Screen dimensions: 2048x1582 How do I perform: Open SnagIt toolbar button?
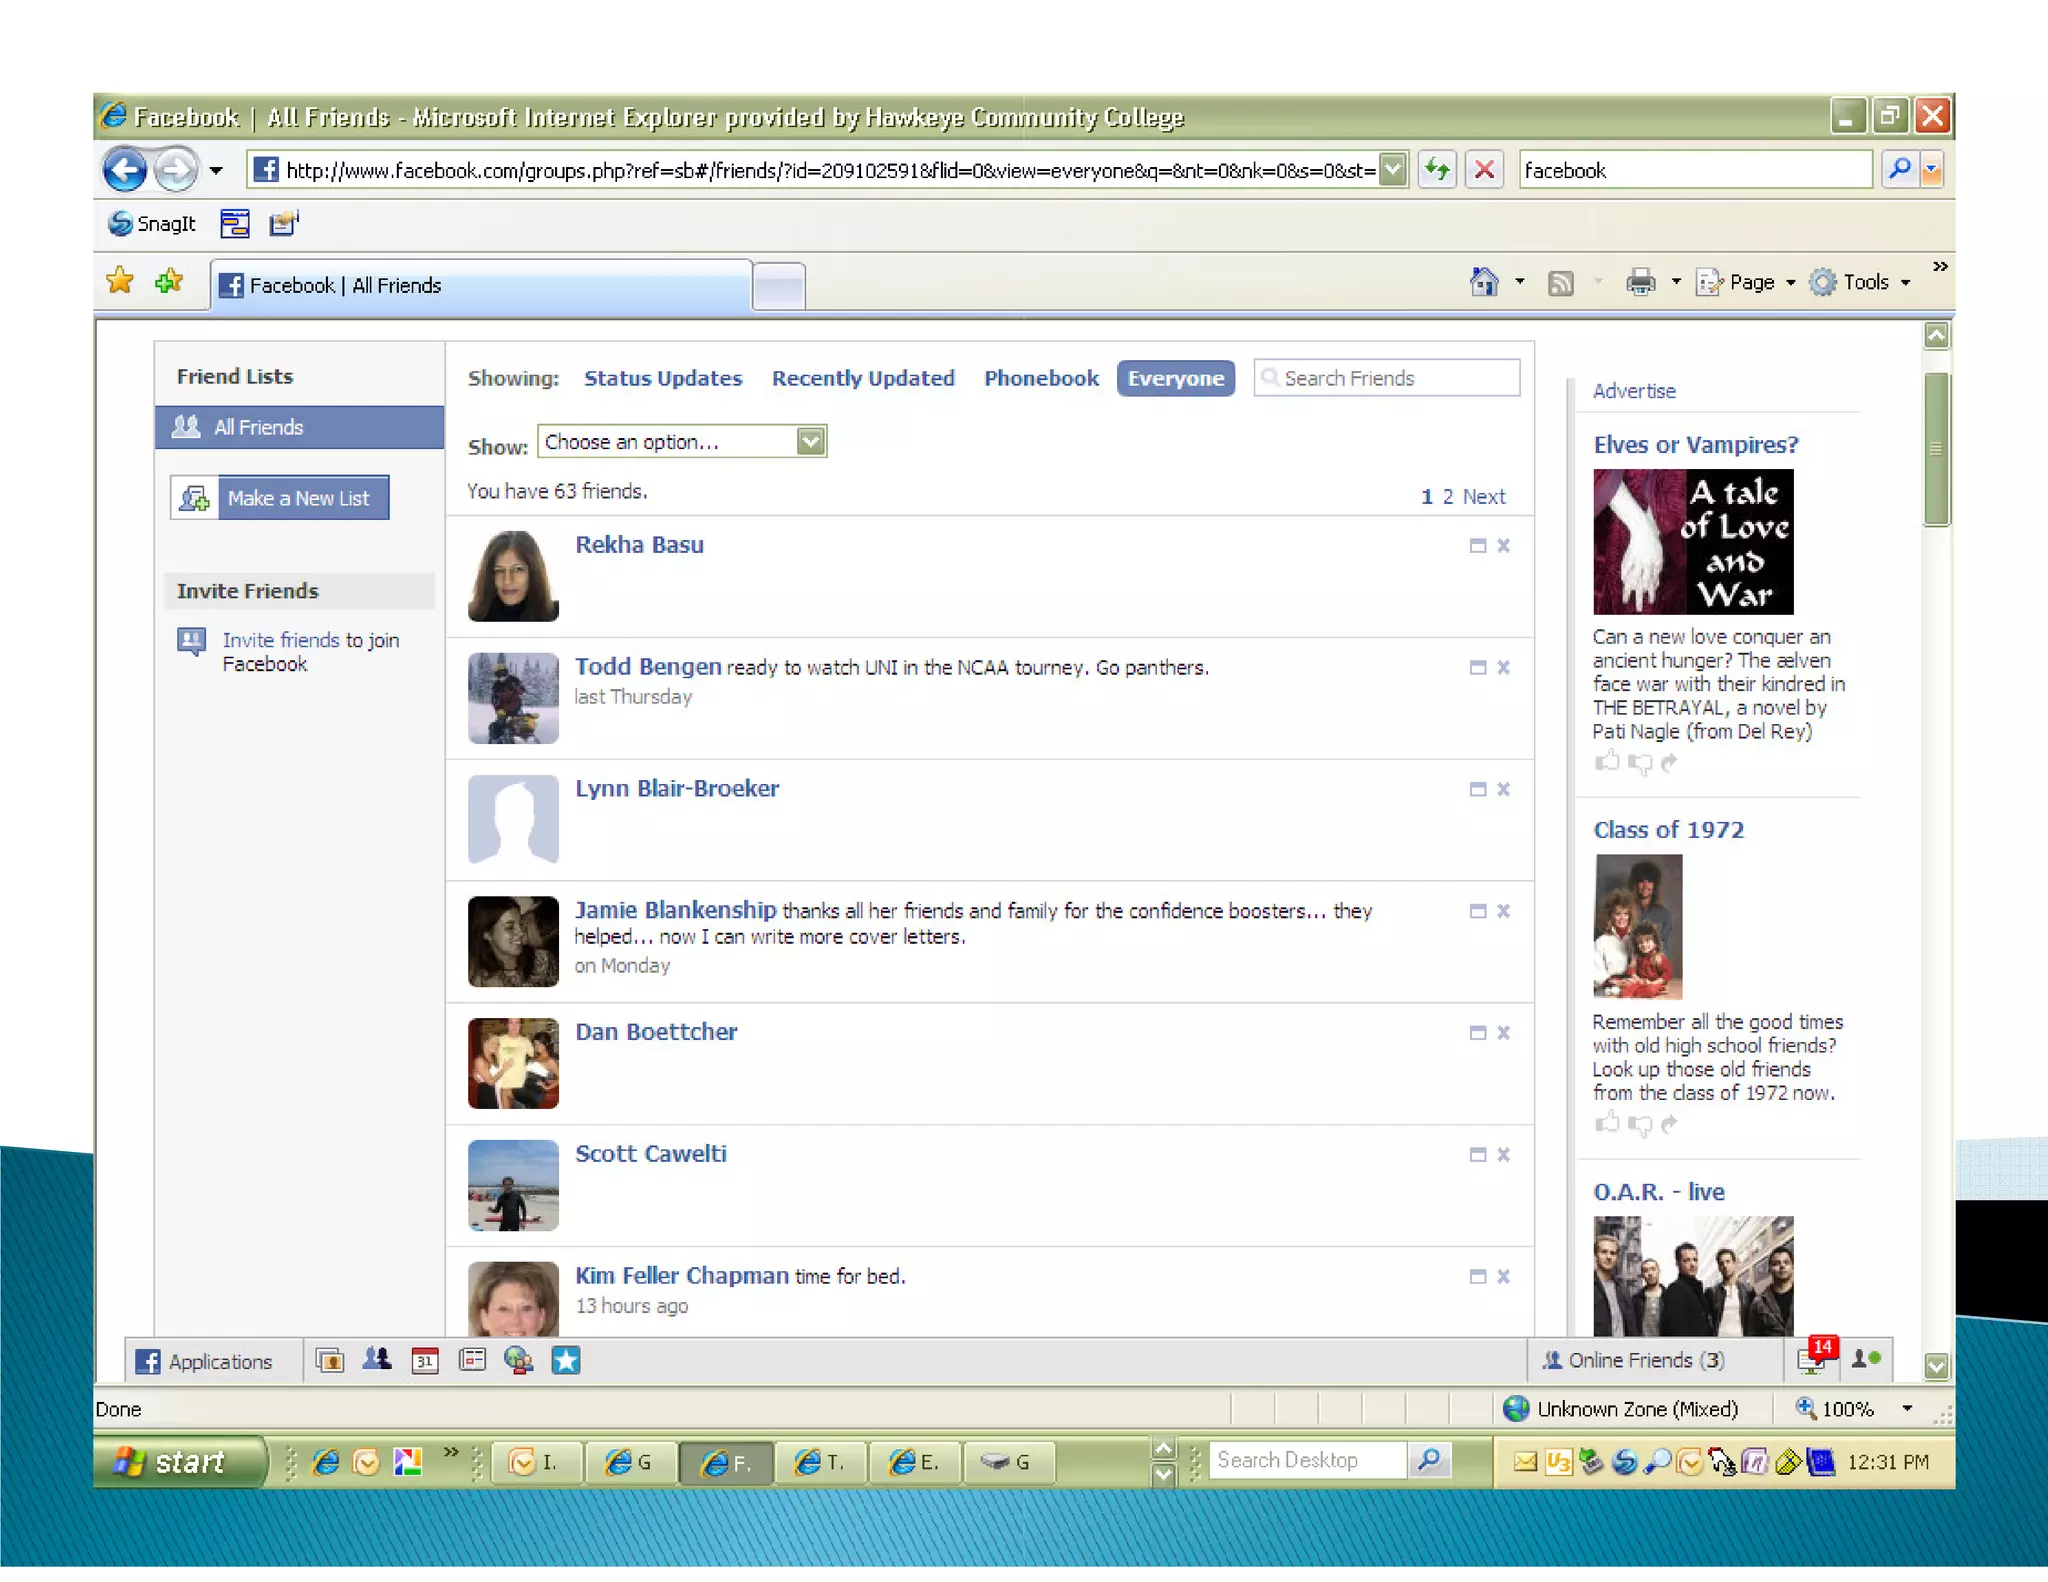(152, 224)
